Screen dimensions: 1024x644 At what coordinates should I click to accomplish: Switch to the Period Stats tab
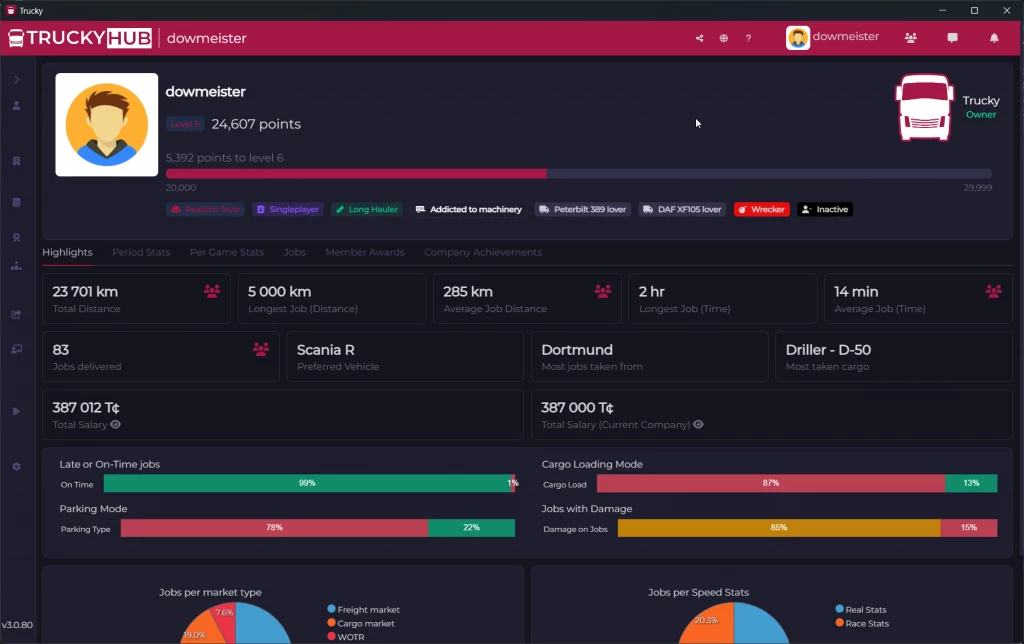click(x=141, y=252)
